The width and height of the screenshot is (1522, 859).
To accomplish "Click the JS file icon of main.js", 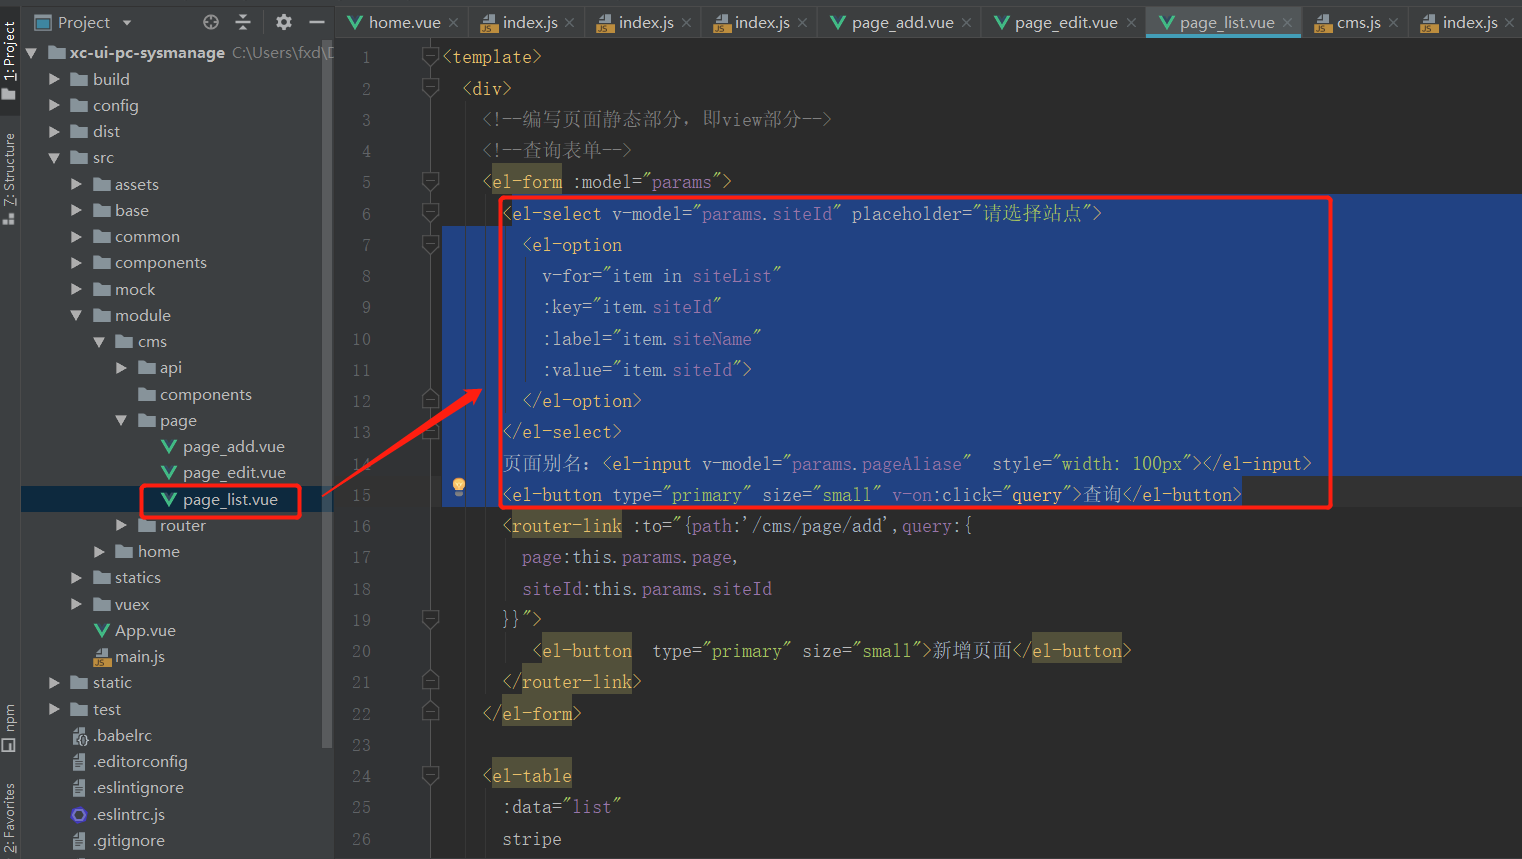I will point(101,657).
